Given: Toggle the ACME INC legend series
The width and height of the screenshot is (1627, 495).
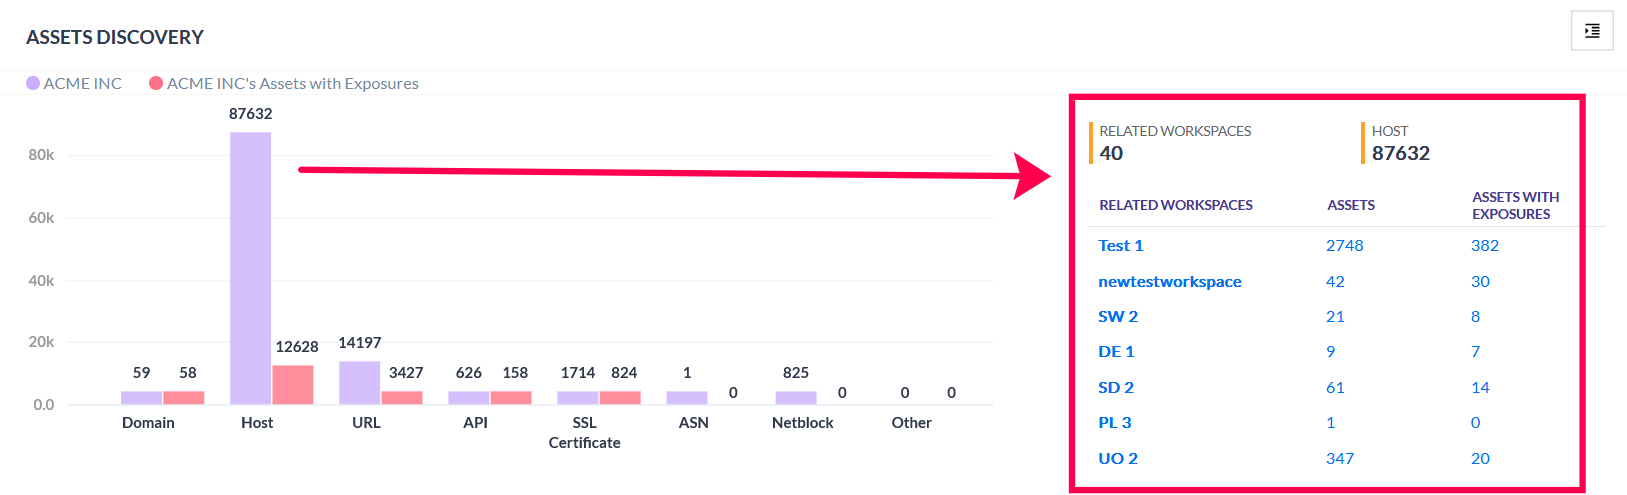Looking at the screenshot, I should pyautogui.click(x=74, y=84).
